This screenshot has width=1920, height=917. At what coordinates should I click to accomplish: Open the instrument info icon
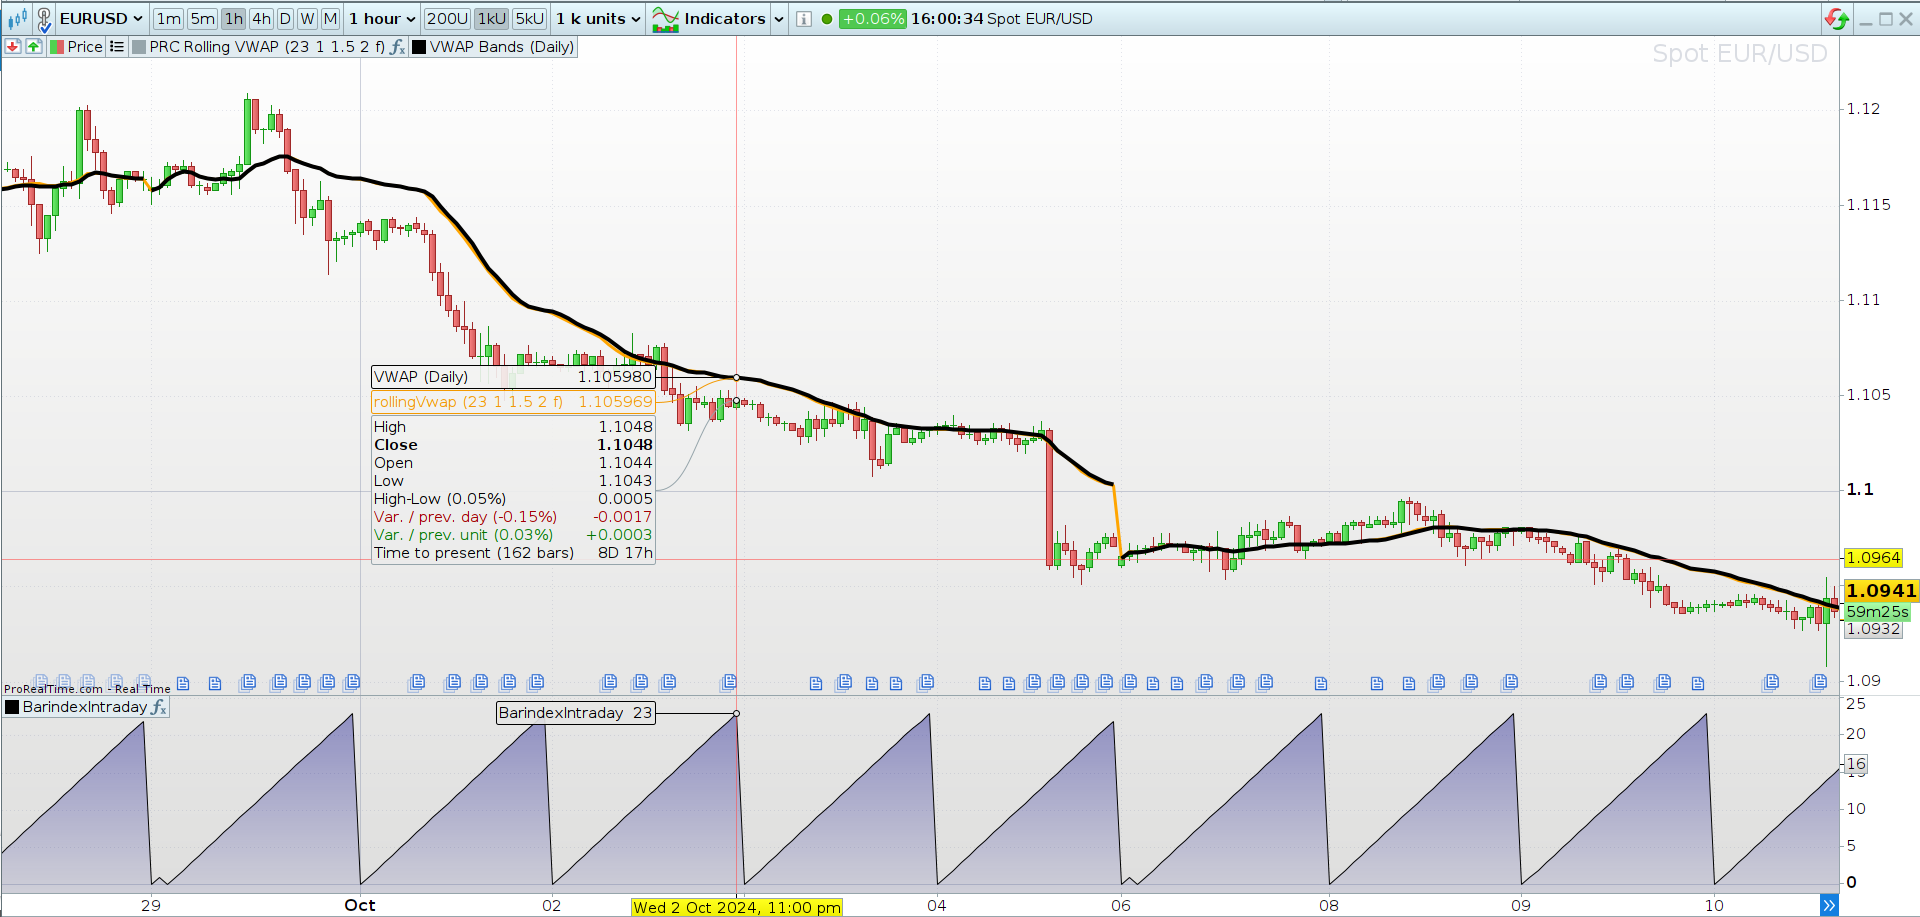click(x=804, y=19)
